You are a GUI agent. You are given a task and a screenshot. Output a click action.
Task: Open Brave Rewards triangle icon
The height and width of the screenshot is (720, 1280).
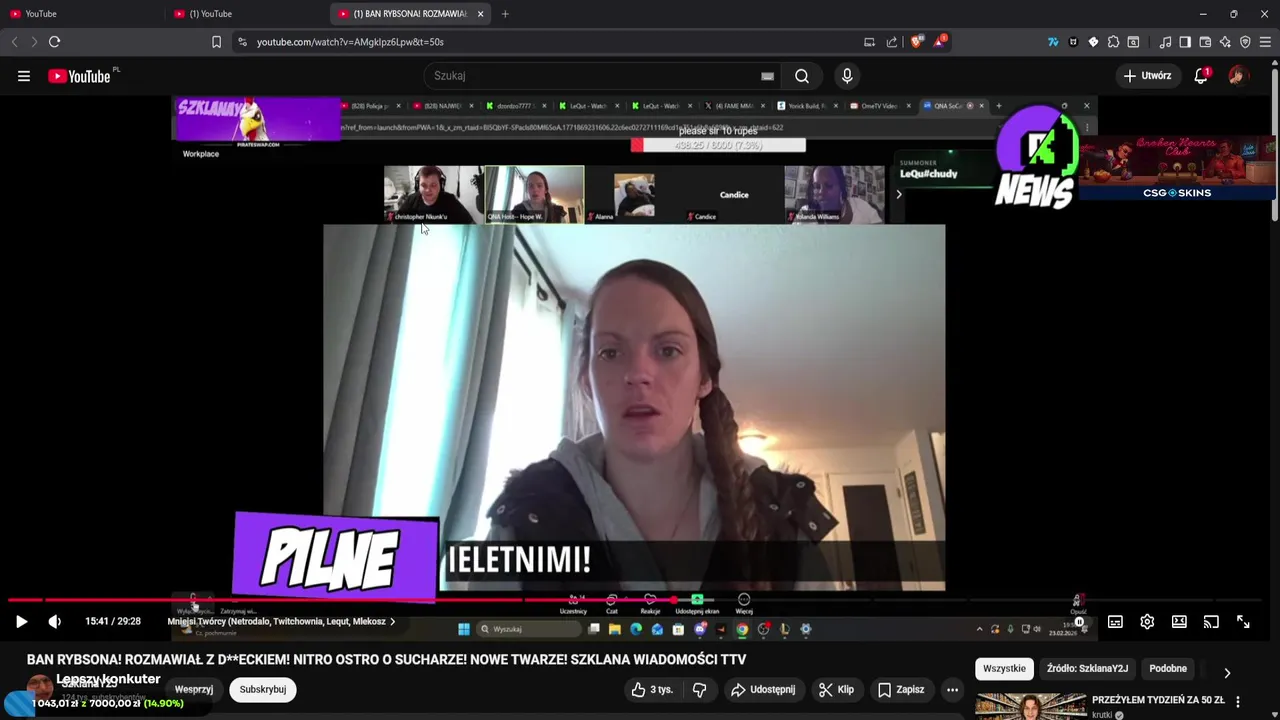click(x=940, y=42)
